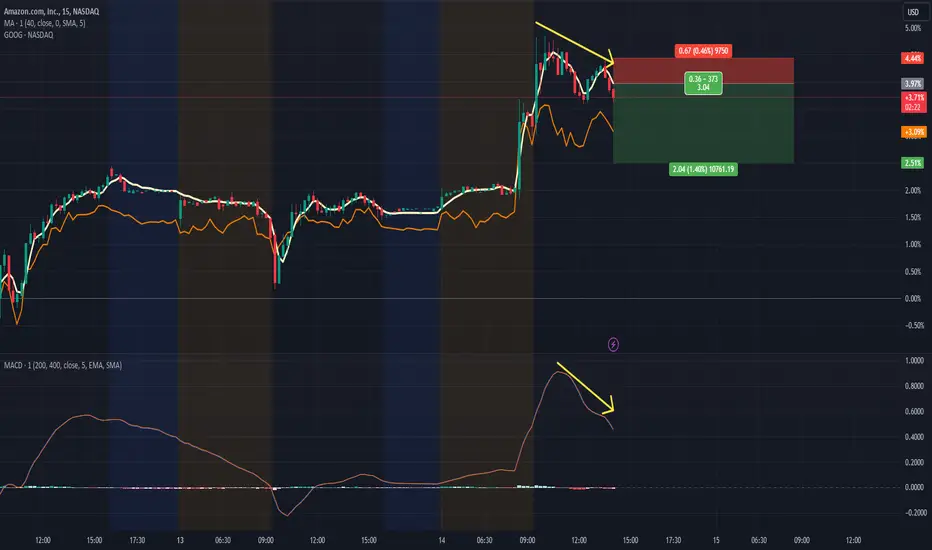Click the green profit zone of short position
The image size is (932, 550).
(703, 124)
